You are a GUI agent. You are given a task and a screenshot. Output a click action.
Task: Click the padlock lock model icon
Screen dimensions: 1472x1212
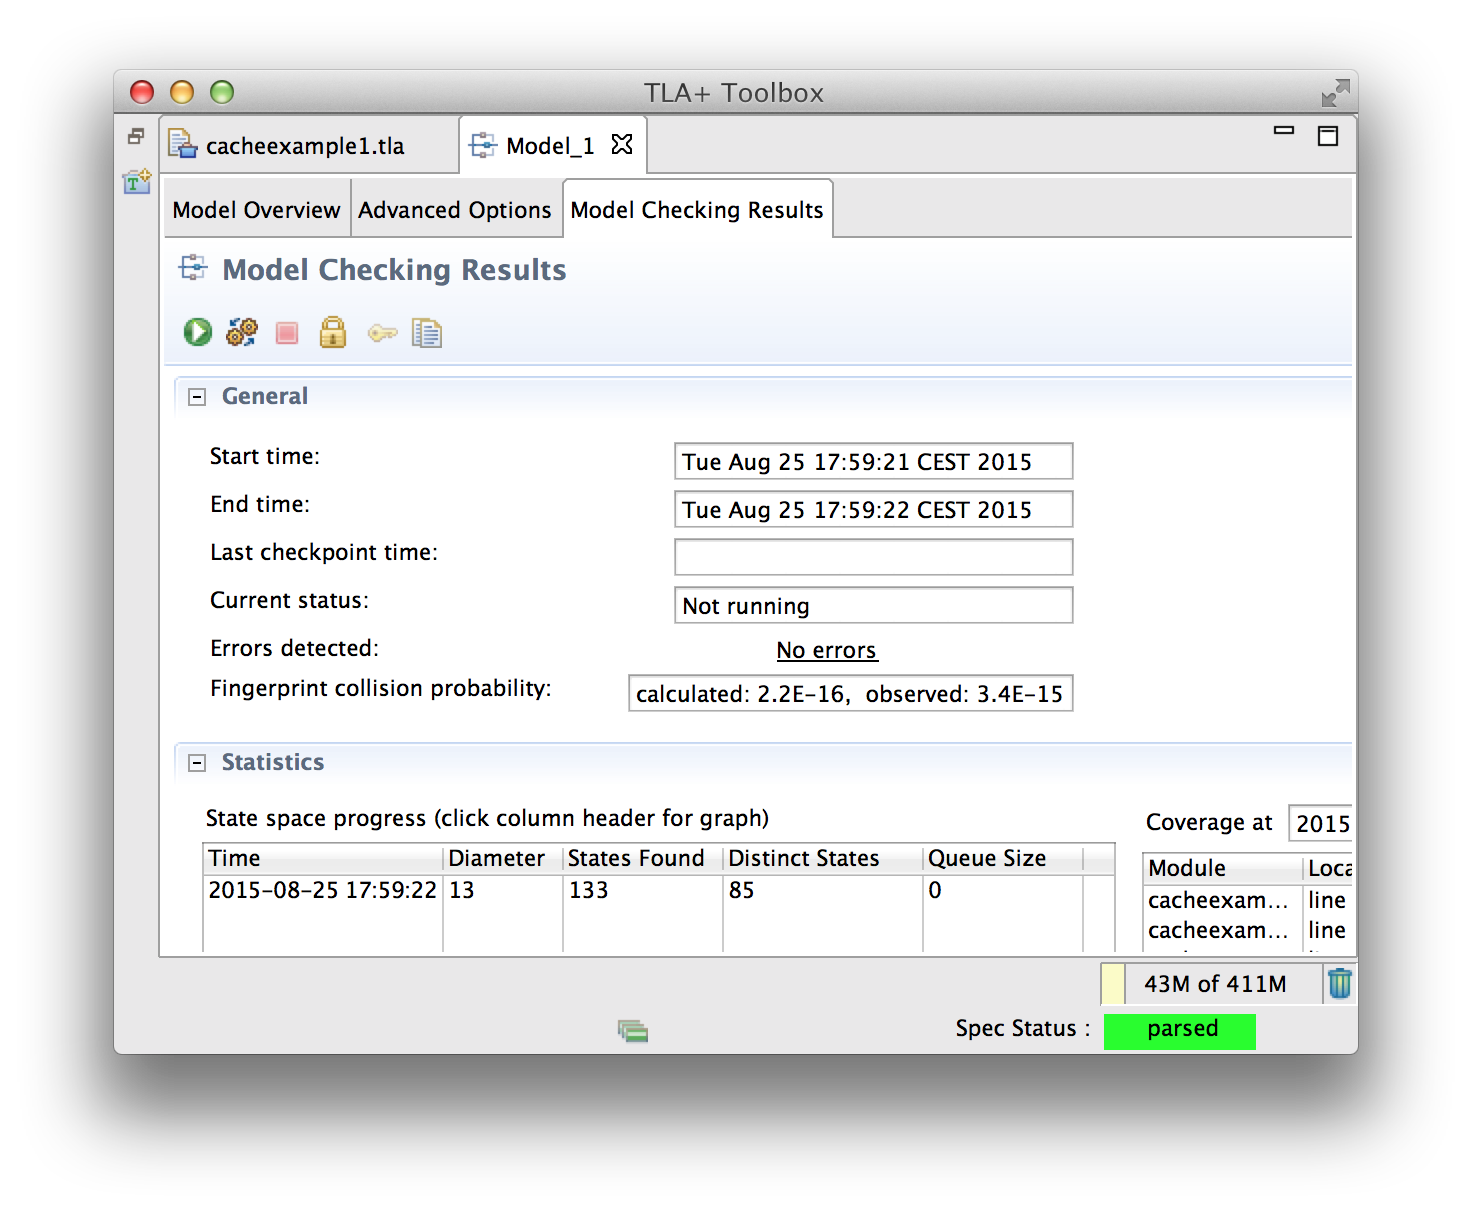pos(332,332)
